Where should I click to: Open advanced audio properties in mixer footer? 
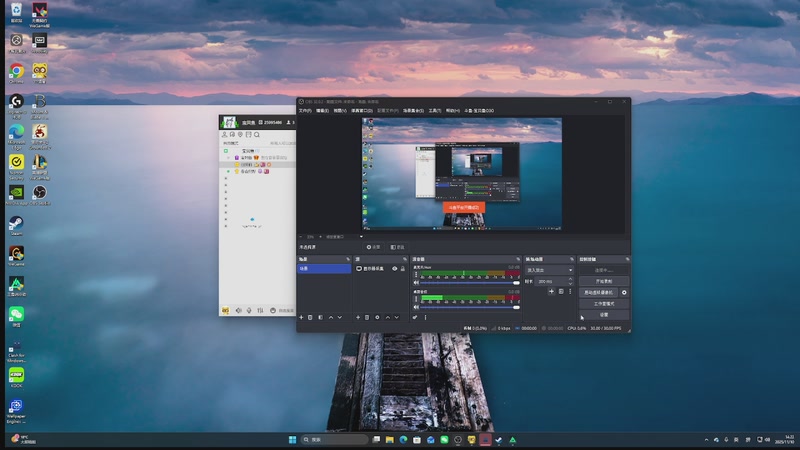[x=415, y=317]
